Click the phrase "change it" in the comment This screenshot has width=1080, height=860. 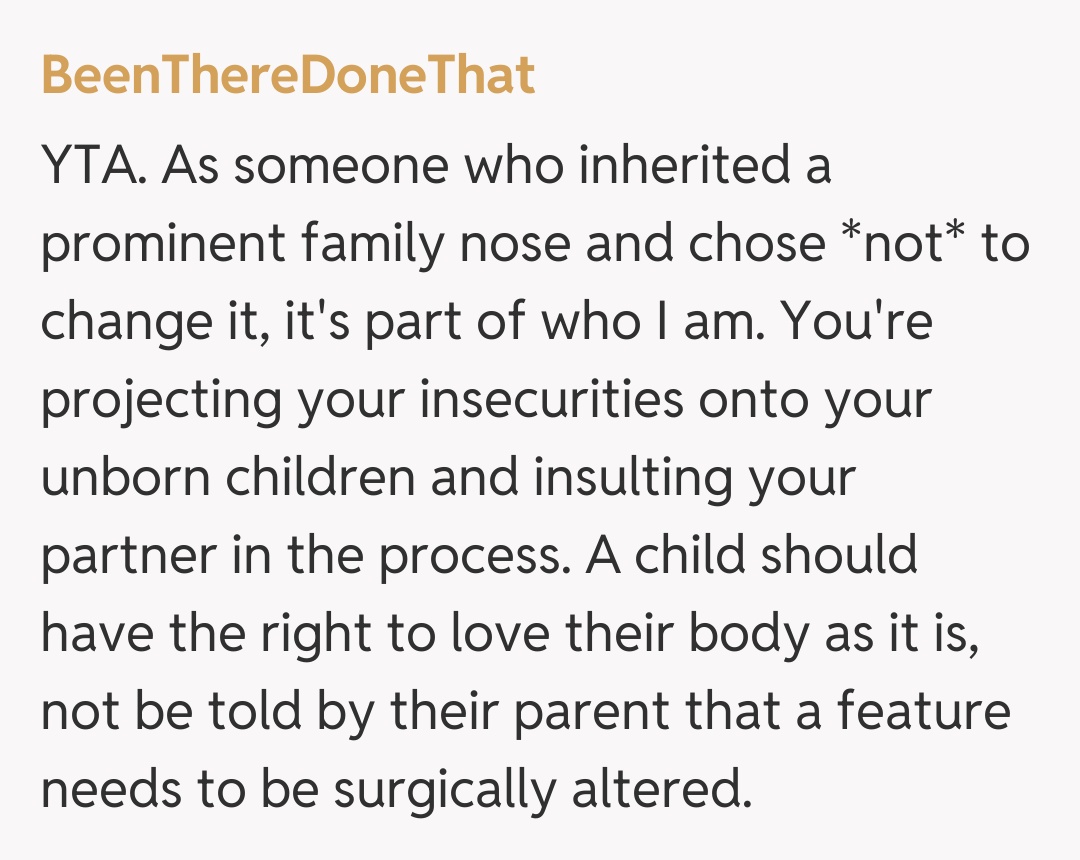152,322
